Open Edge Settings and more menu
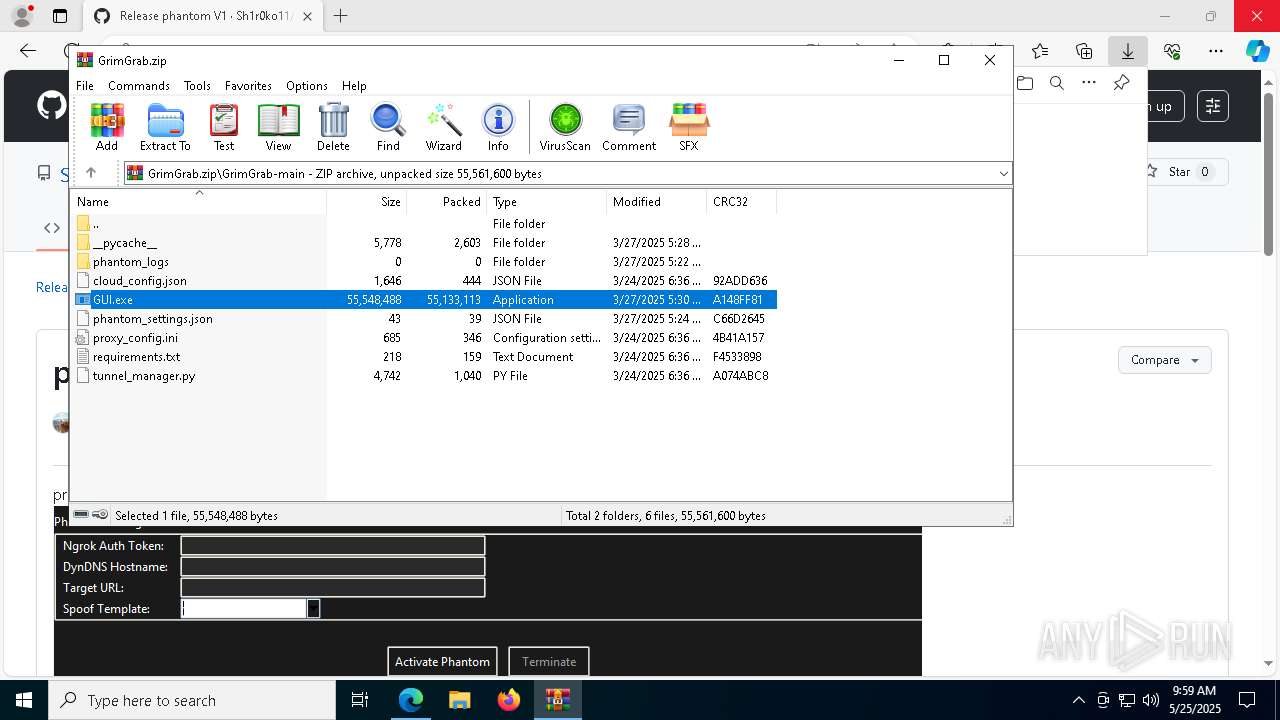 tap(1216, 50)
